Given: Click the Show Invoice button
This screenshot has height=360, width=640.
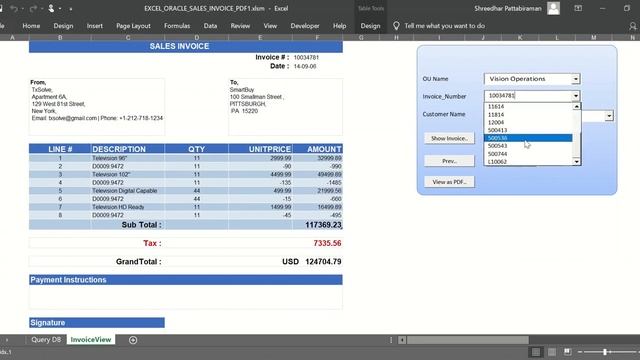Looking at the screenshot, I should pyautogui.click(x=449, y=138).
